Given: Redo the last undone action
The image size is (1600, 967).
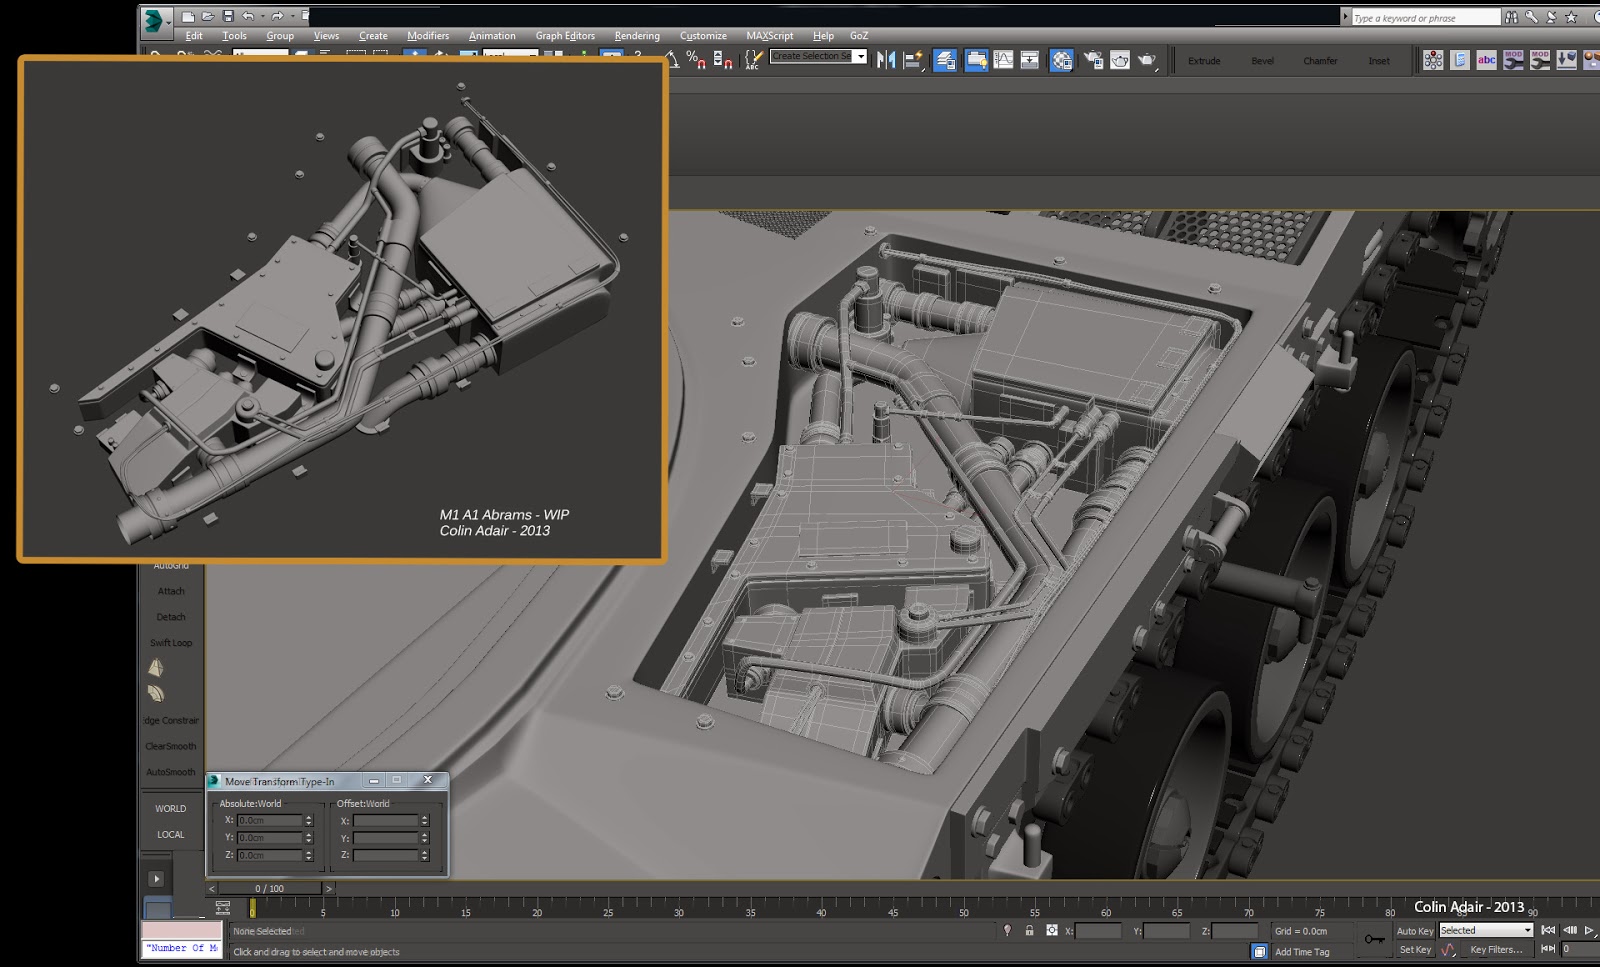Looking at the screenshot, I should point(276,17).
